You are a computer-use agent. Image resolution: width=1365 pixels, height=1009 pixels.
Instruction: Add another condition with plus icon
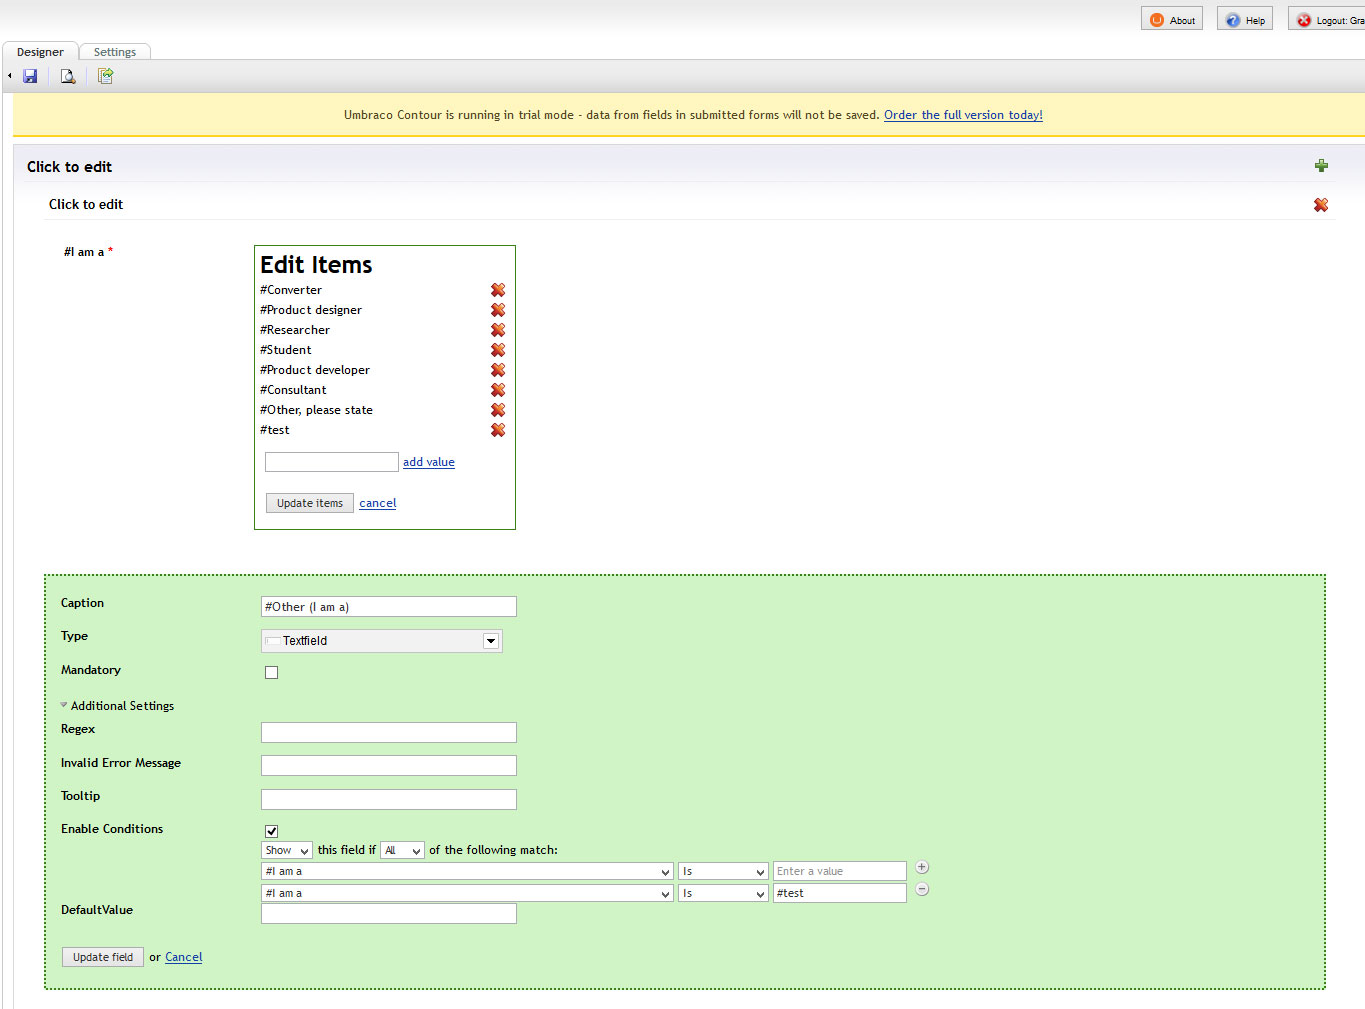coord(922,867)
